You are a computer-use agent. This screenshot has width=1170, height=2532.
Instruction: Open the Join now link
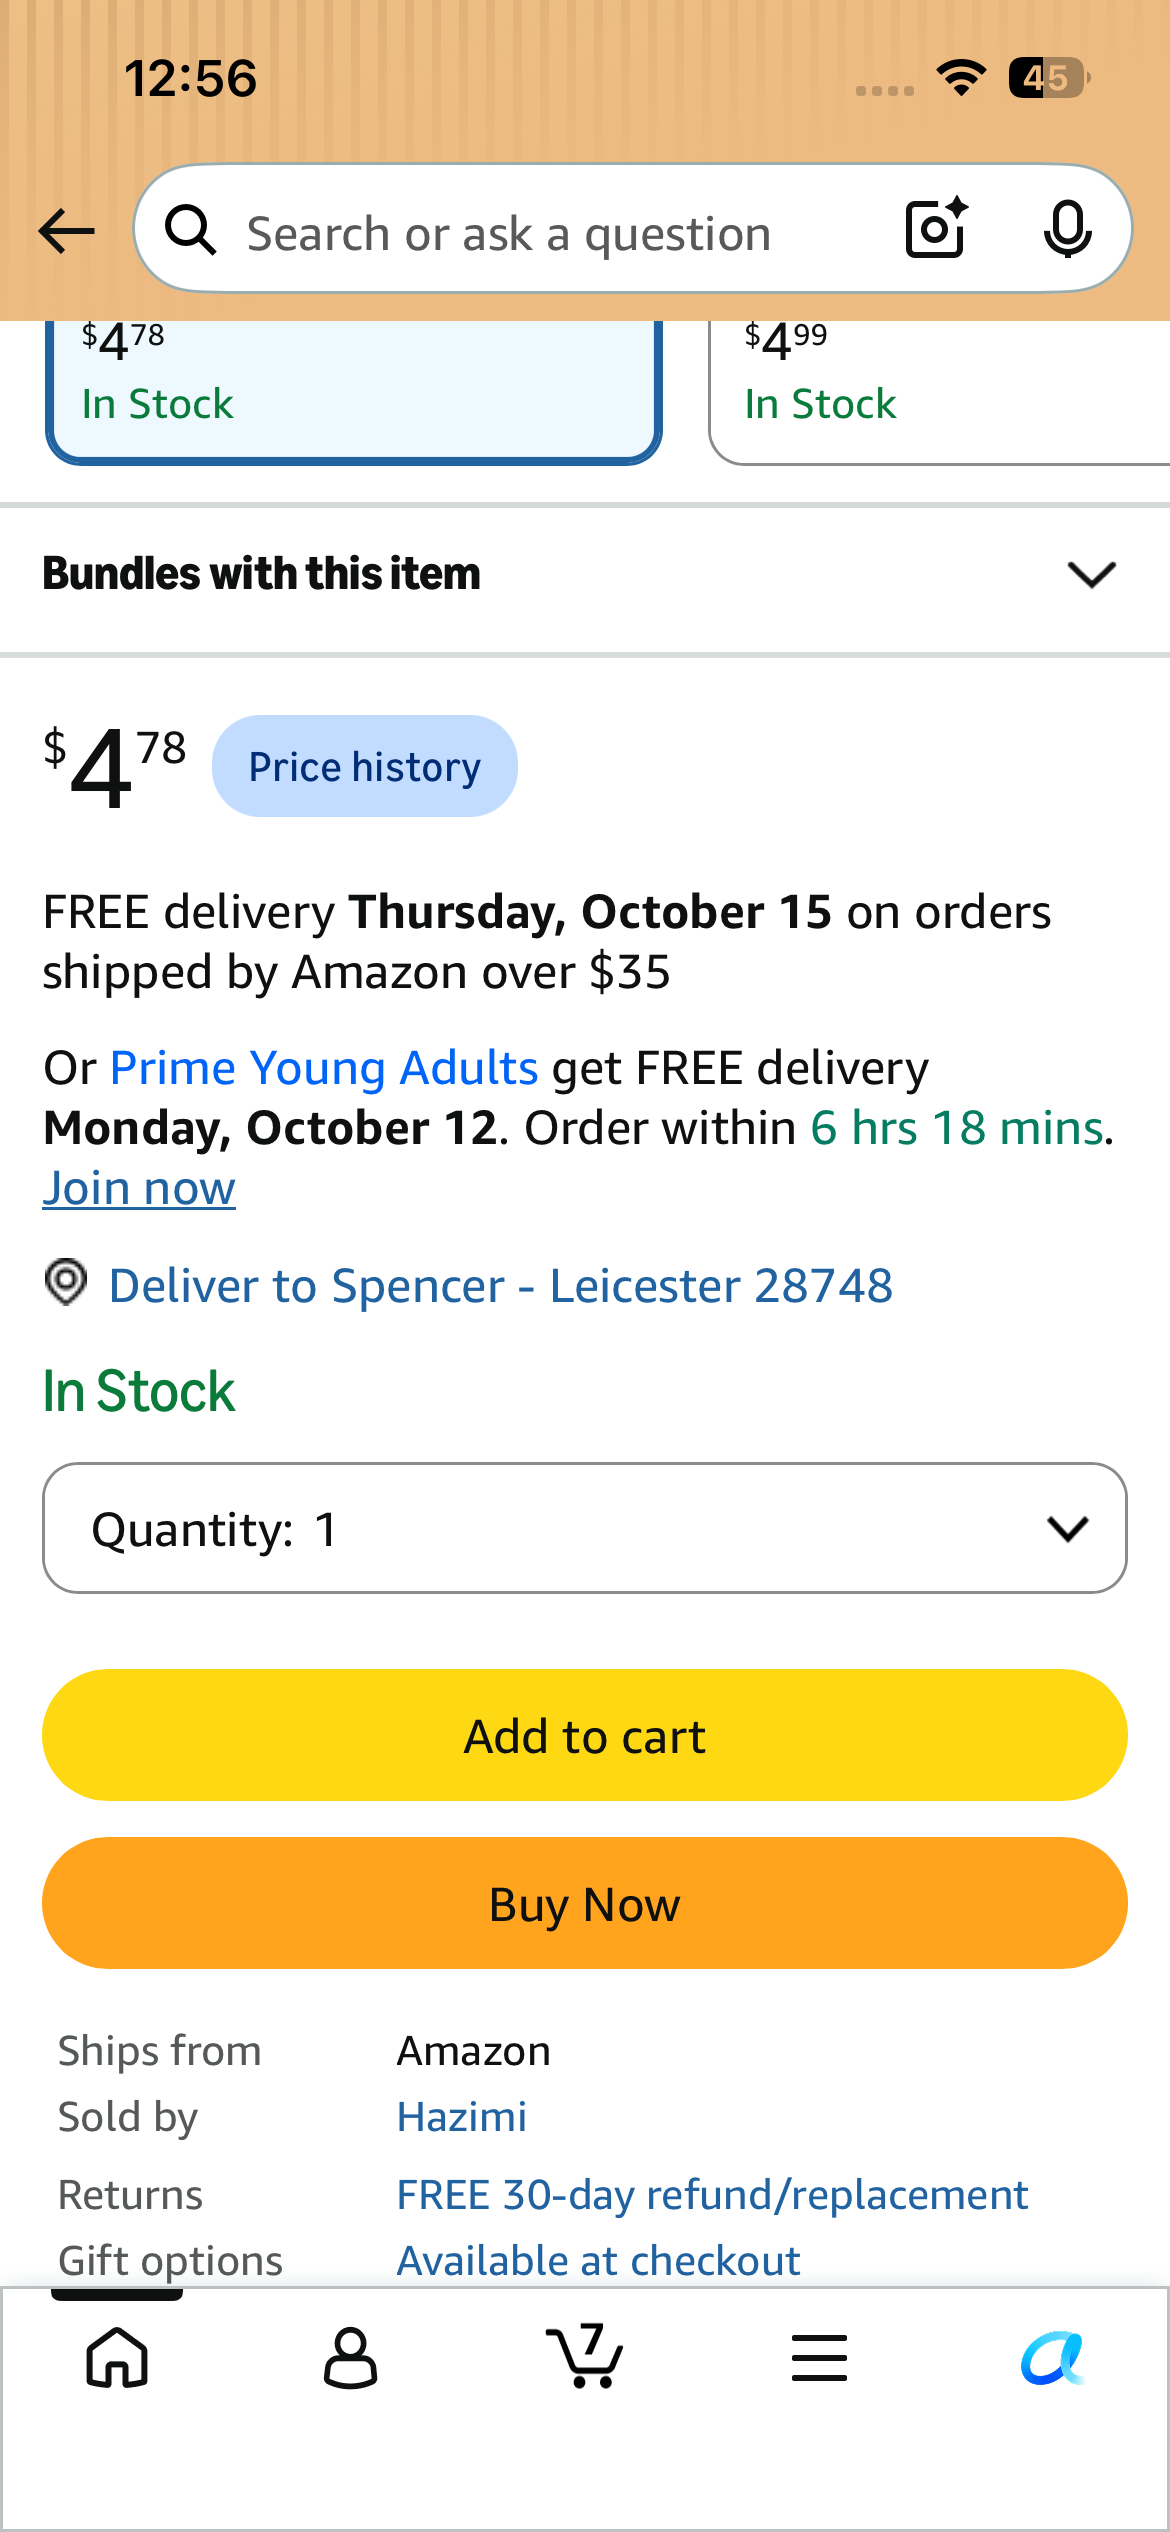point(139,1188)
